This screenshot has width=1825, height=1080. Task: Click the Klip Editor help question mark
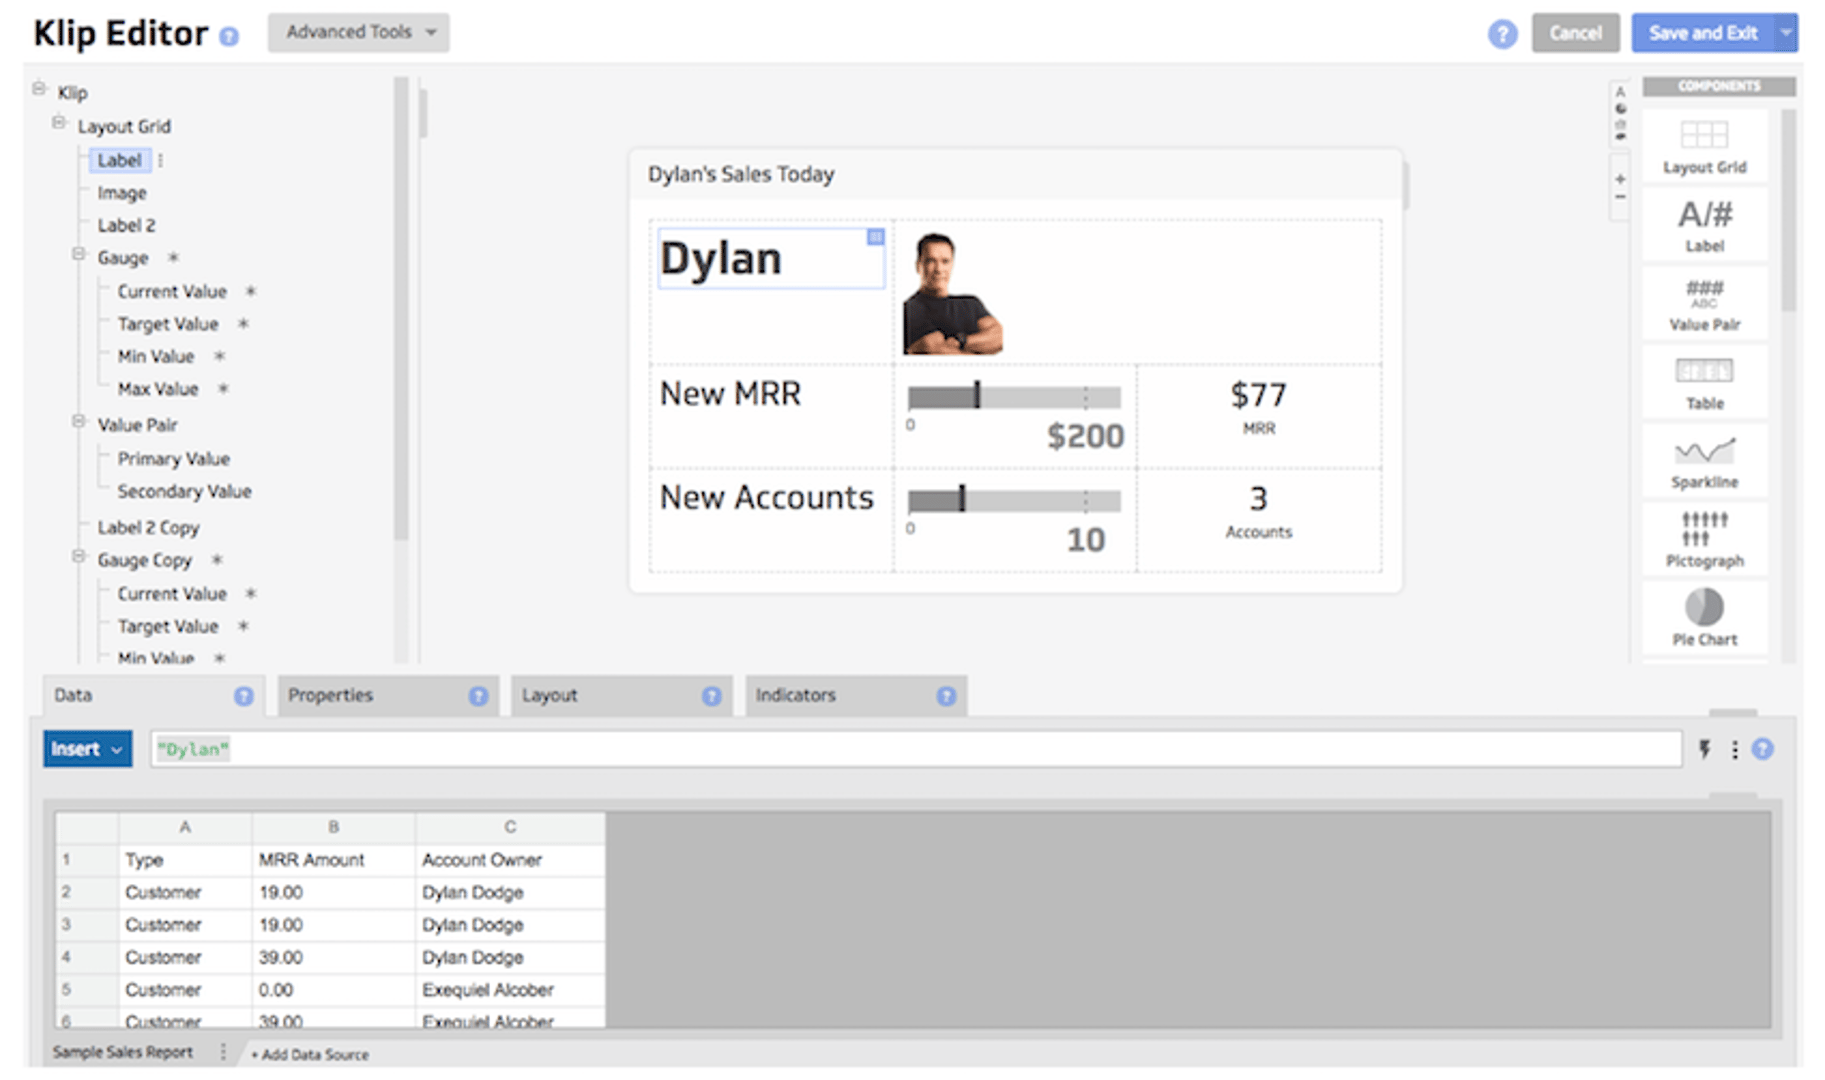tap(227, 36)
